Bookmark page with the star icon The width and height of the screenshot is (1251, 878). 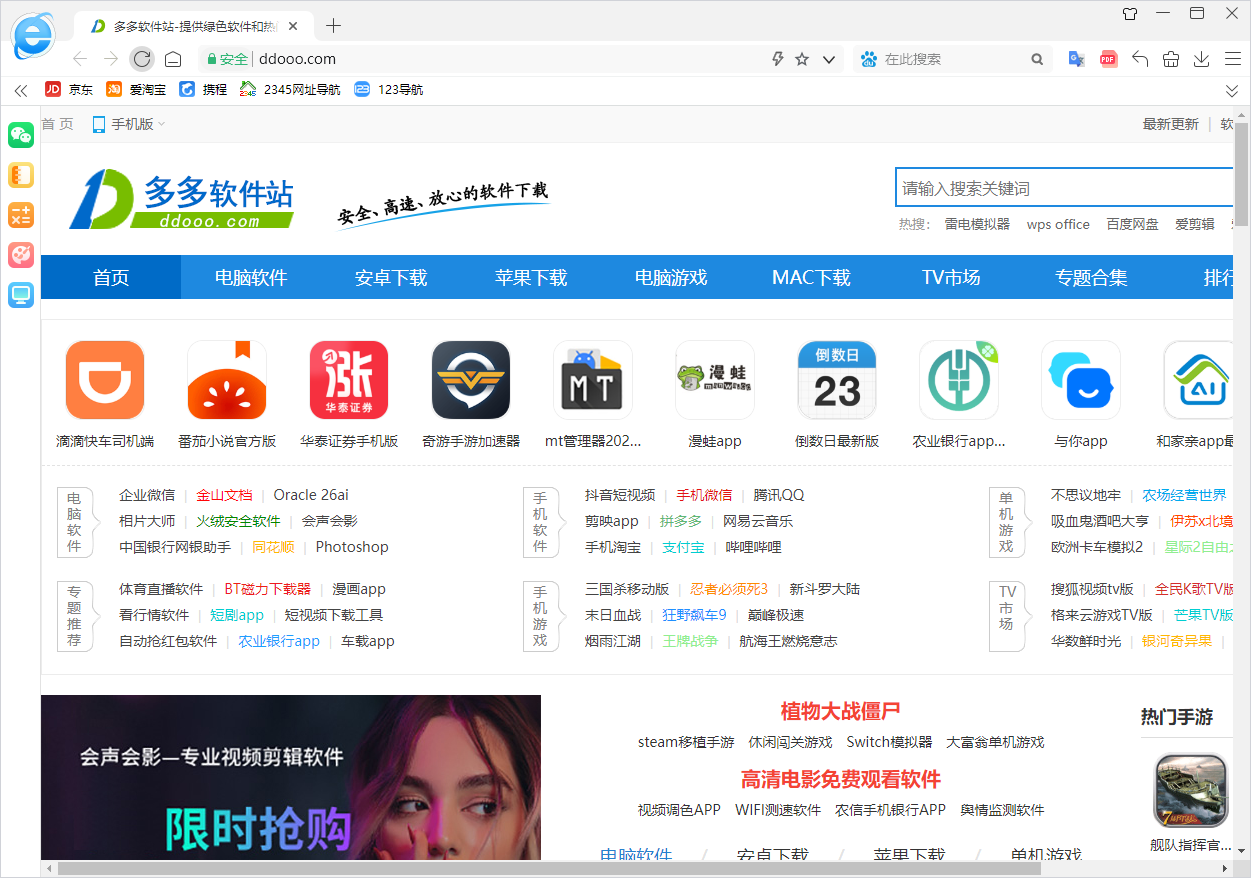802,59
